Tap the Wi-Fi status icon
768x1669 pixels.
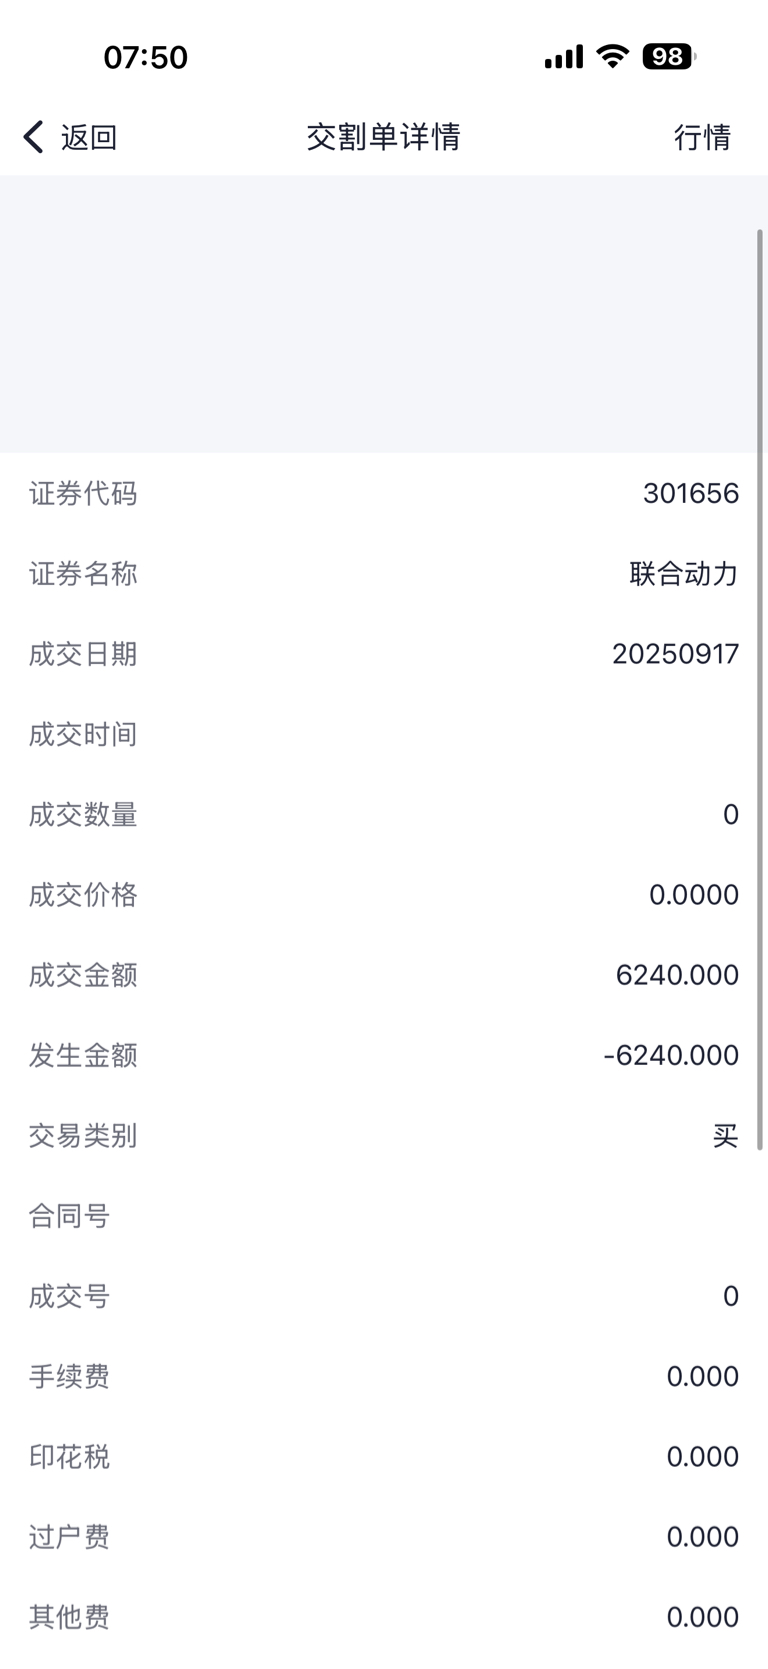tap(612, 56)
